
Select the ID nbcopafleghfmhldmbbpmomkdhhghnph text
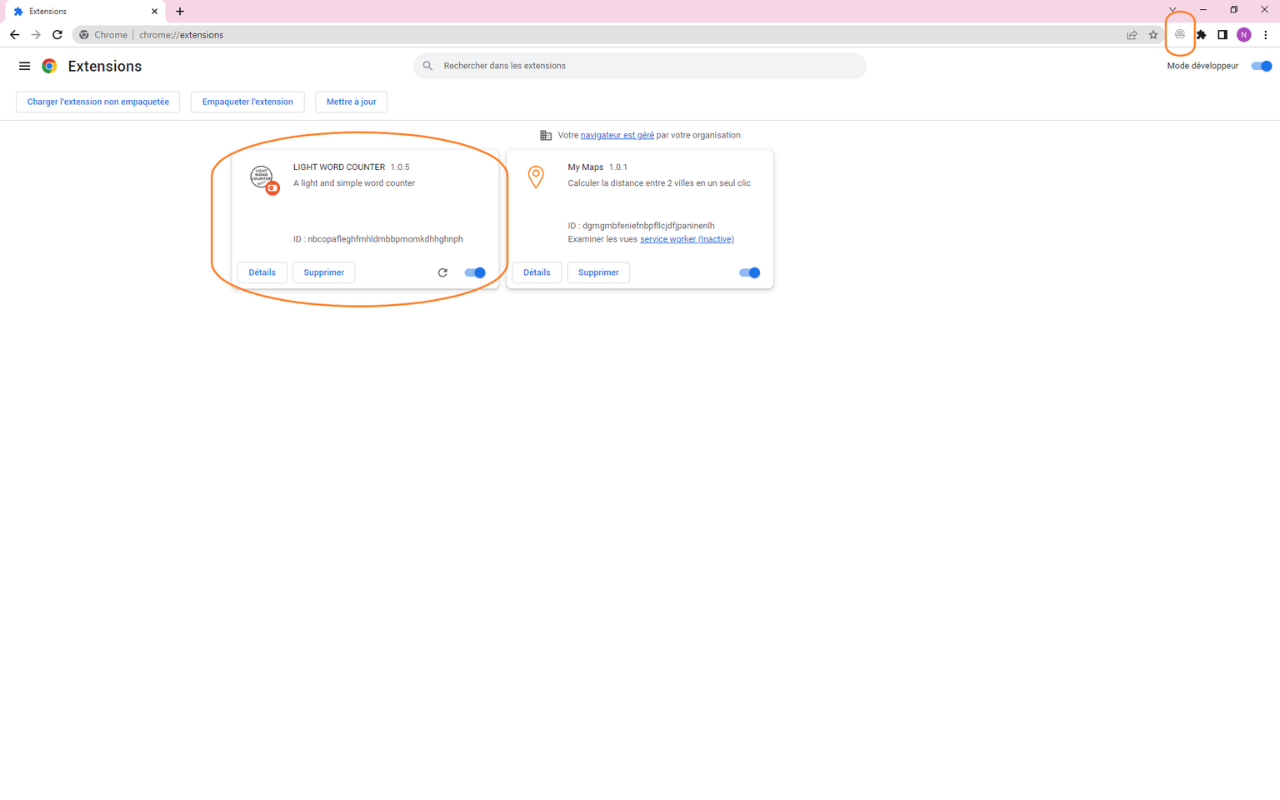378,239
